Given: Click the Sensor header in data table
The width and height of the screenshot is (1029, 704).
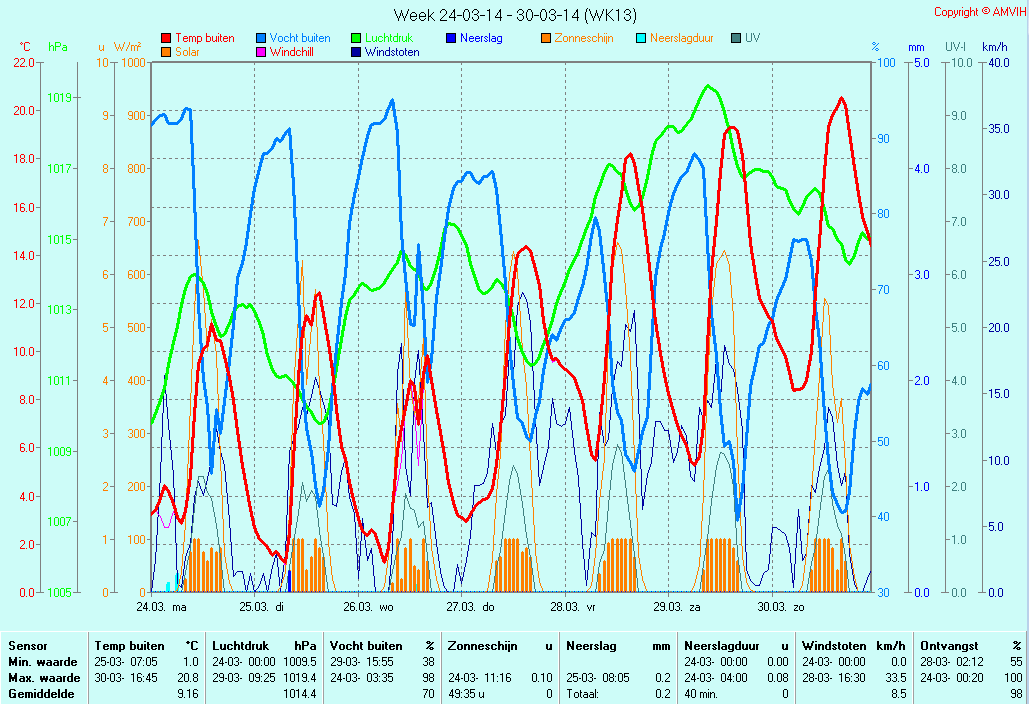Looking at the screenshot, I should (x=27, y=646).
